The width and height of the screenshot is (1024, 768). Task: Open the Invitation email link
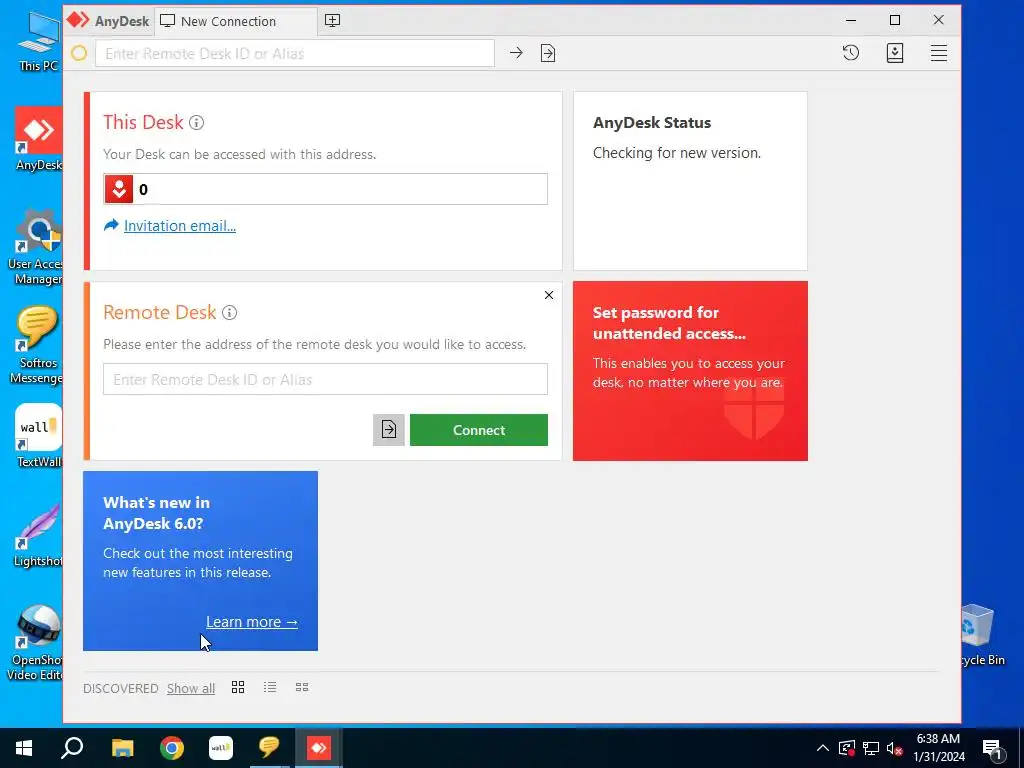coord(180,225)
